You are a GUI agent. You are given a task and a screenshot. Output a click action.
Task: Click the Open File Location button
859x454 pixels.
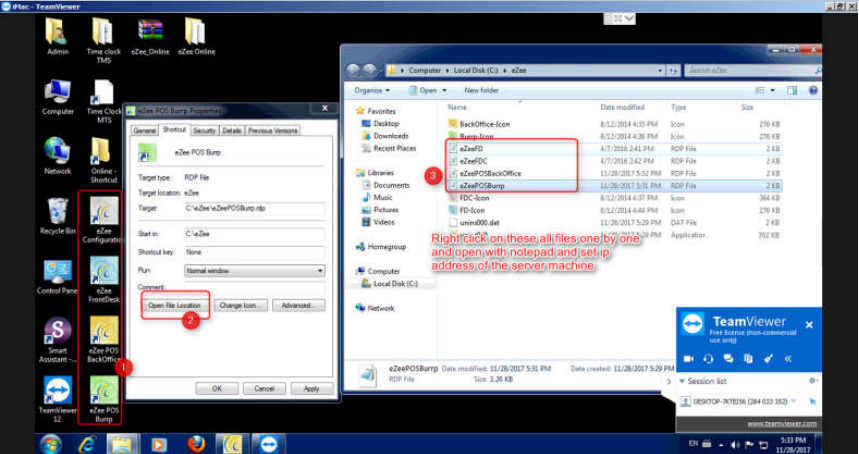174,306
